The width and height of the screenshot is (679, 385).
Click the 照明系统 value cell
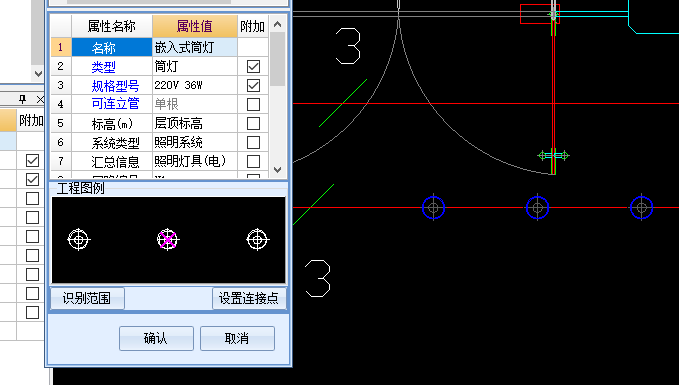[x=195, y=142]
